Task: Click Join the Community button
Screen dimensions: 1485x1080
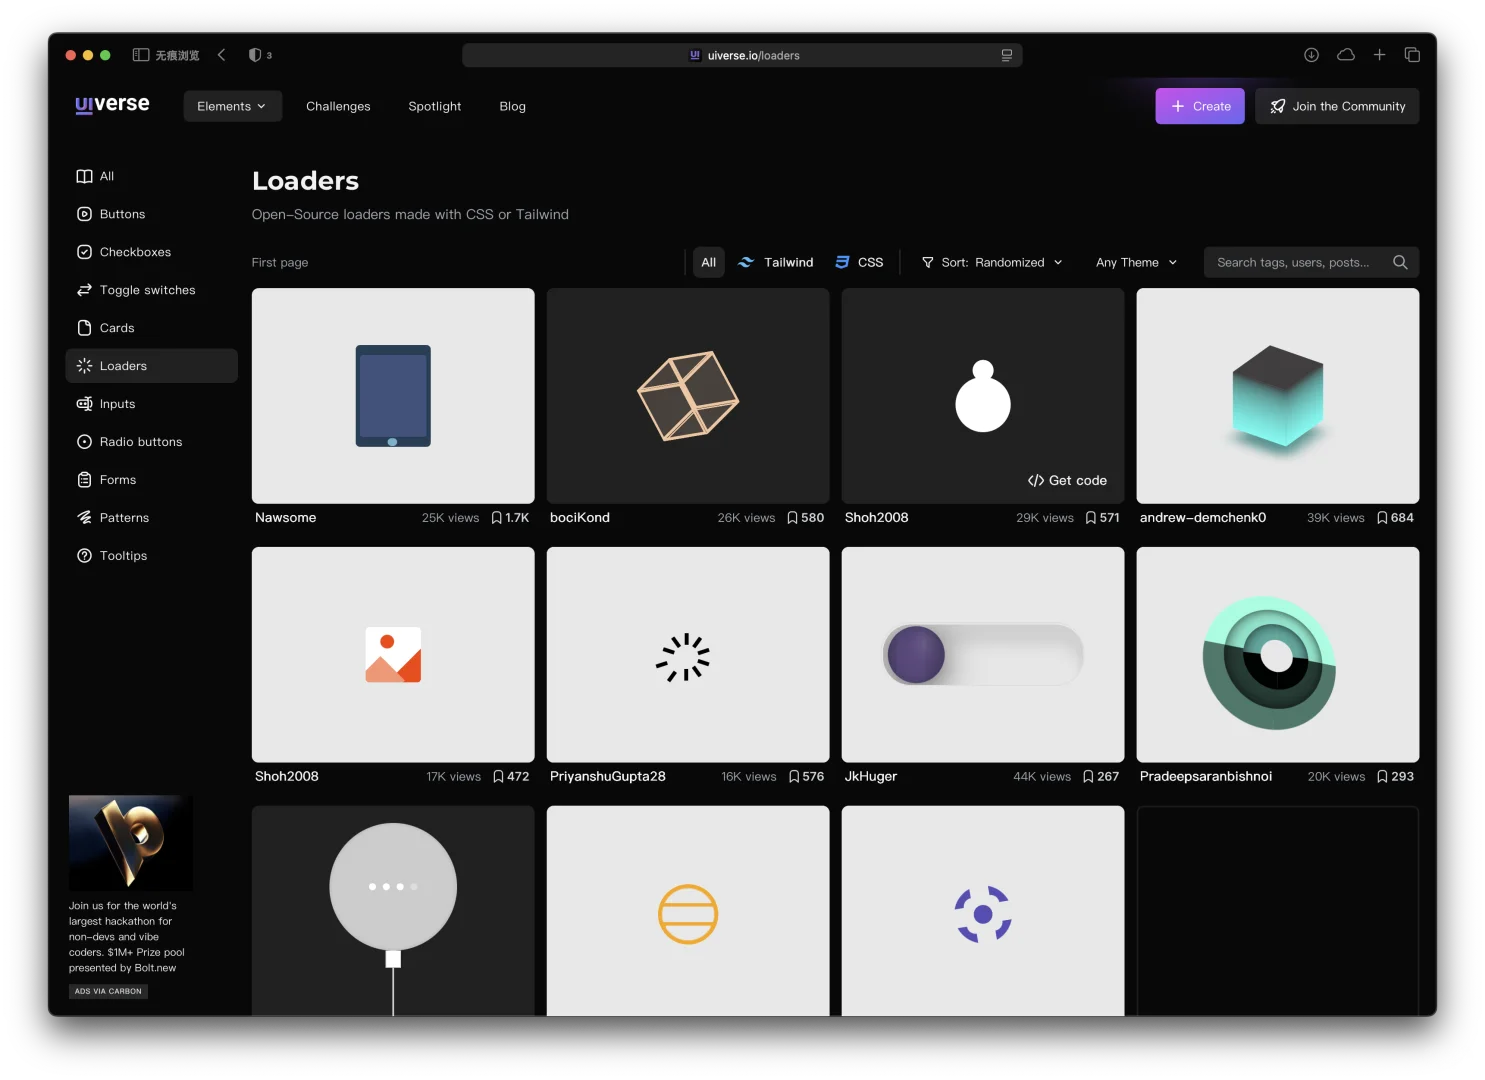Action: (1337, 106)
